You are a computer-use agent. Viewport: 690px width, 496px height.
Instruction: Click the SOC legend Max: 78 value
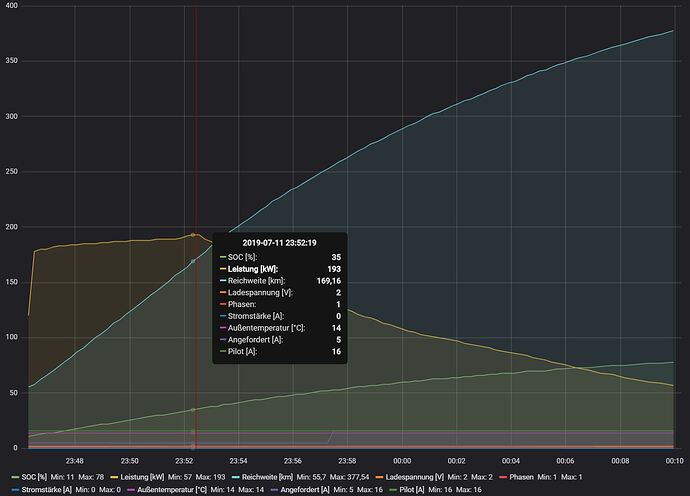tap(91, 477)
